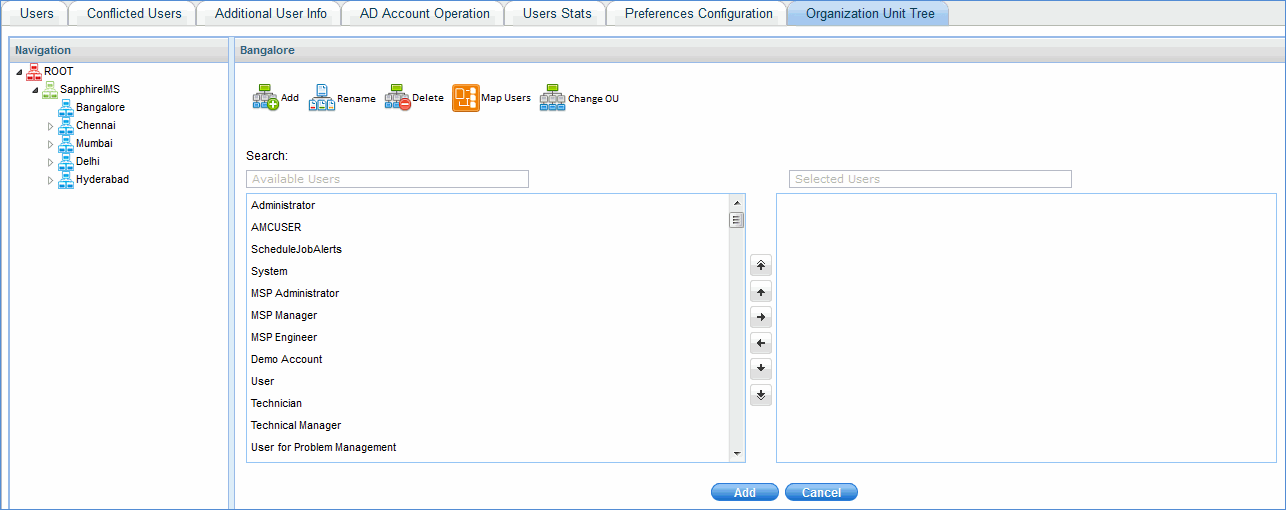Click the left arrow to remove user
Image resolution: width=1286 pixels, height=510 pixels.
click(761, 343)
